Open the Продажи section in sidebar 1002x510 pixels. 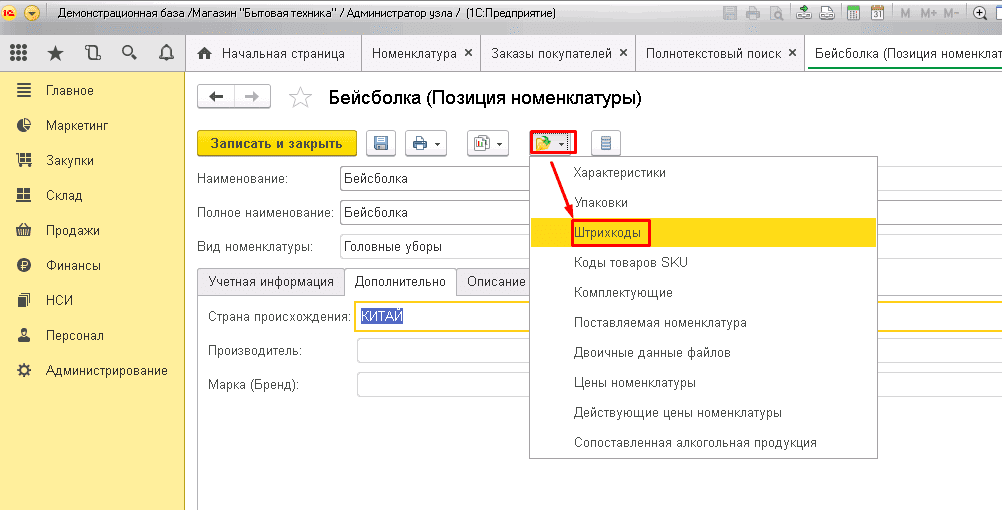click(x=72, y=230)
